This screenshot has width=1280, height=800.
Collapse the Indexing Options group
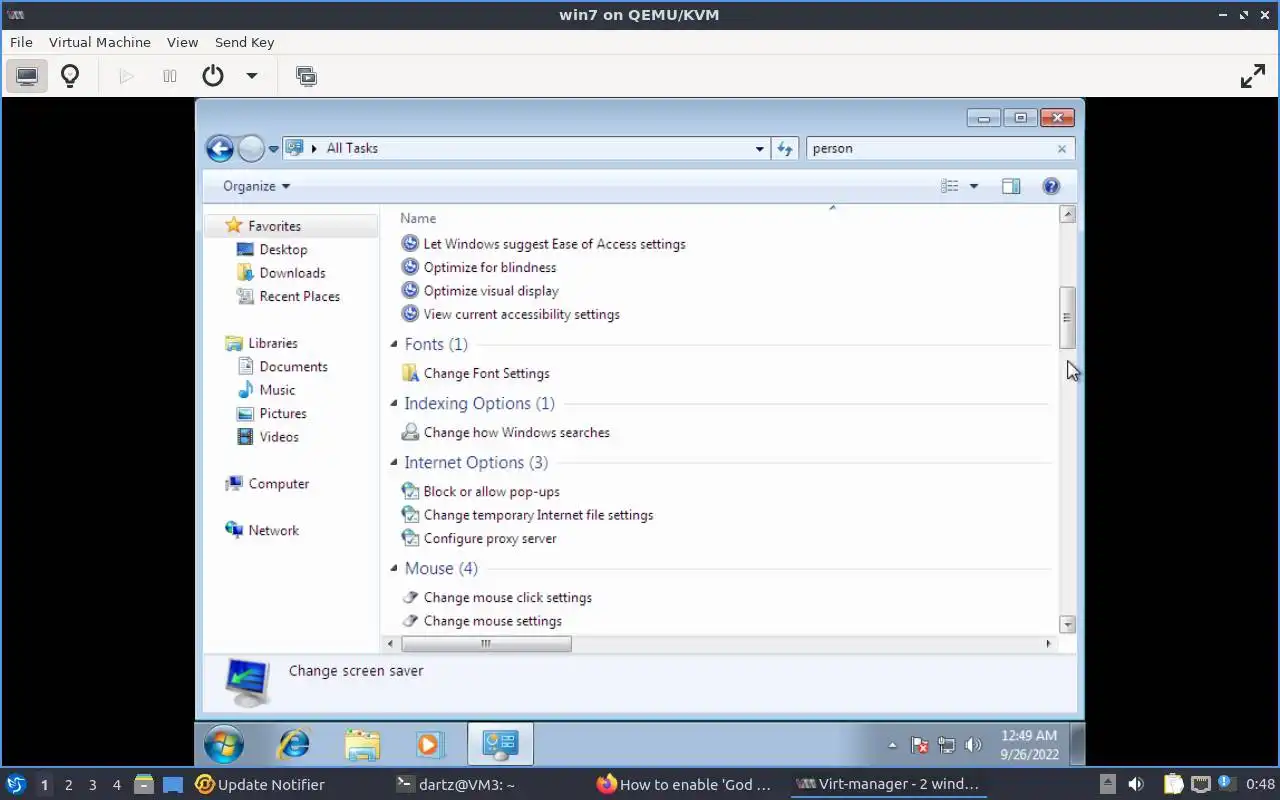pos(394,403)
